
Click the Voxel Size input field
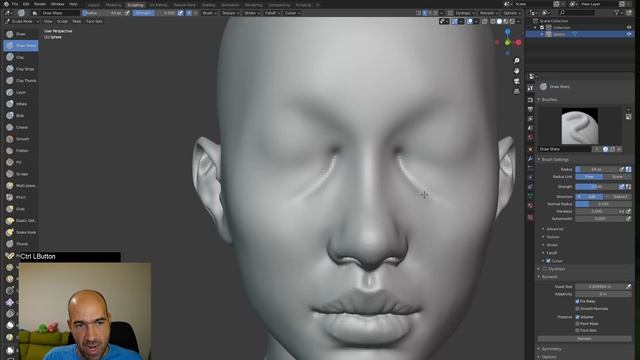click(600, 287)
